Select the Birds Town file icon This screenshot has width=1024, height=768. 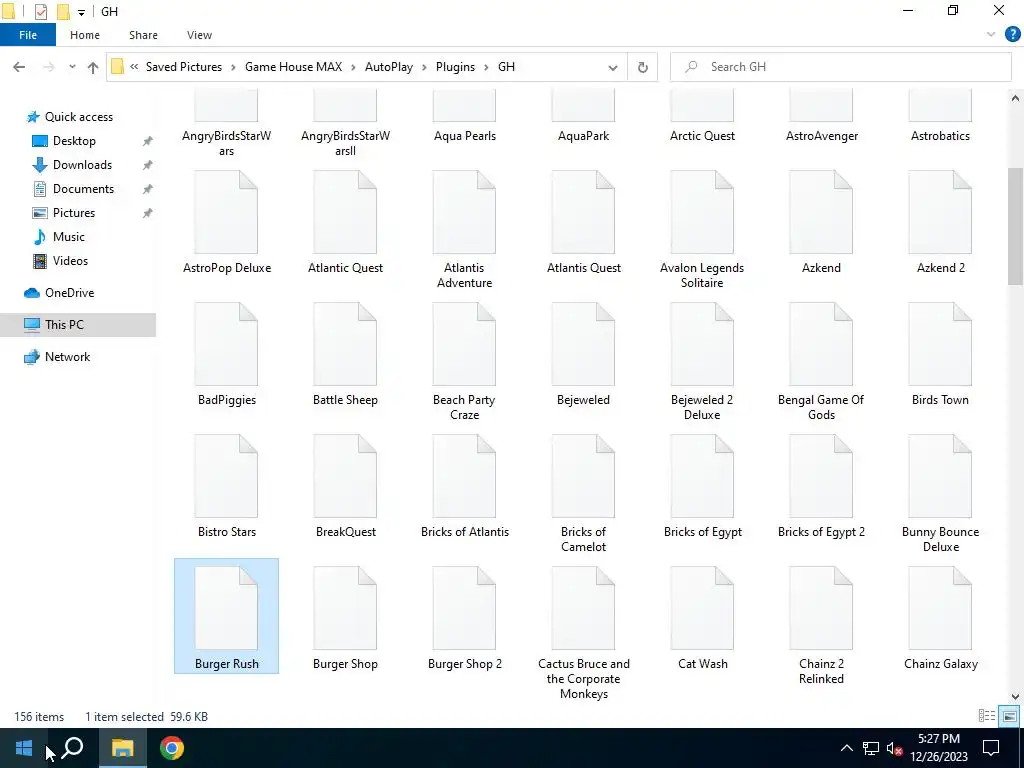point(940,344)
